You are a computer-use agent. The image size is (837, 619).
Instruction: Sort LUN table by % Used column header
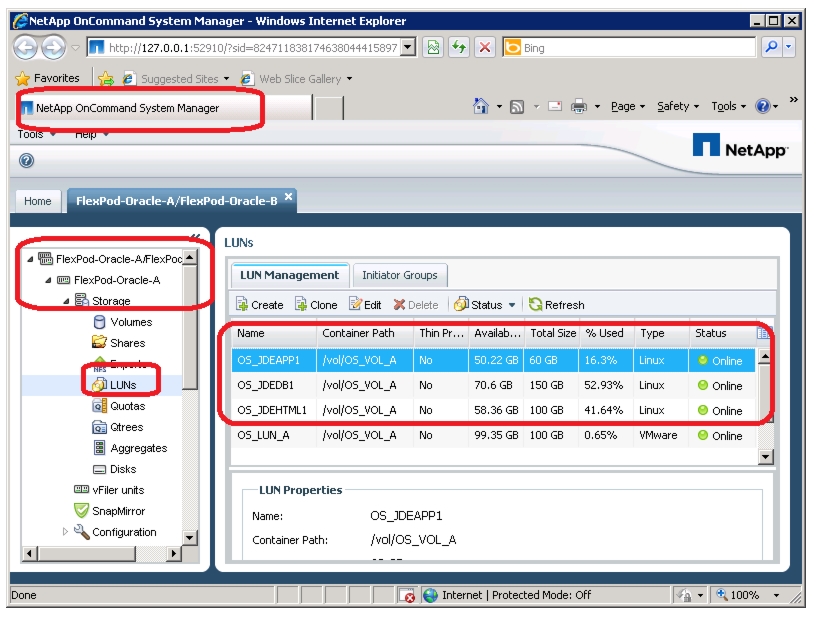(x=606, y=333)
